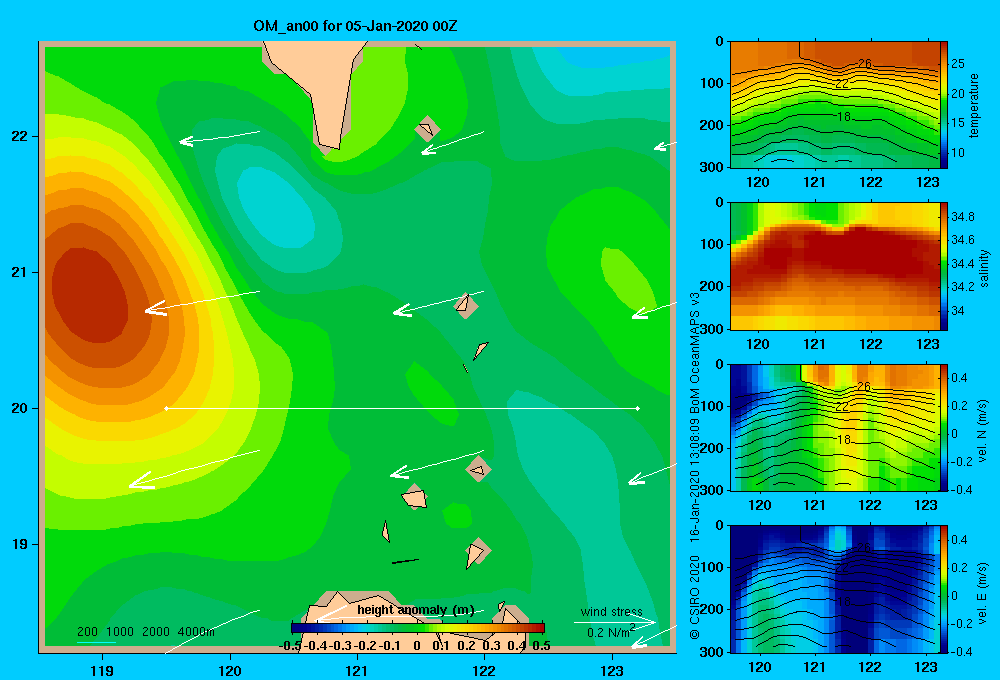Click the '4000m' depth contour legend entry
This screenshot has height=680, width=1000.
[x=196, y=632]
